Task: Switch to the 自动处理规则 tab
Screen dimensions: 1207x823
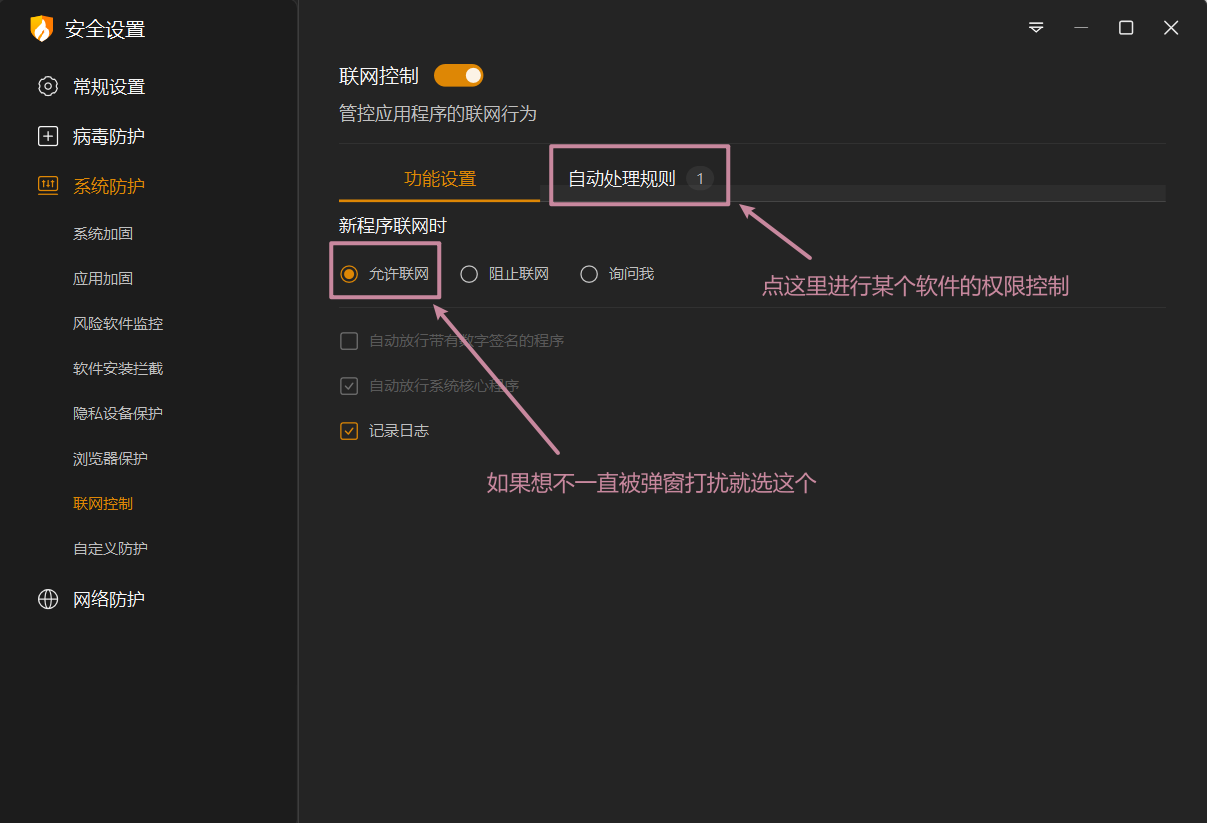Action: (x=622, y=180)
